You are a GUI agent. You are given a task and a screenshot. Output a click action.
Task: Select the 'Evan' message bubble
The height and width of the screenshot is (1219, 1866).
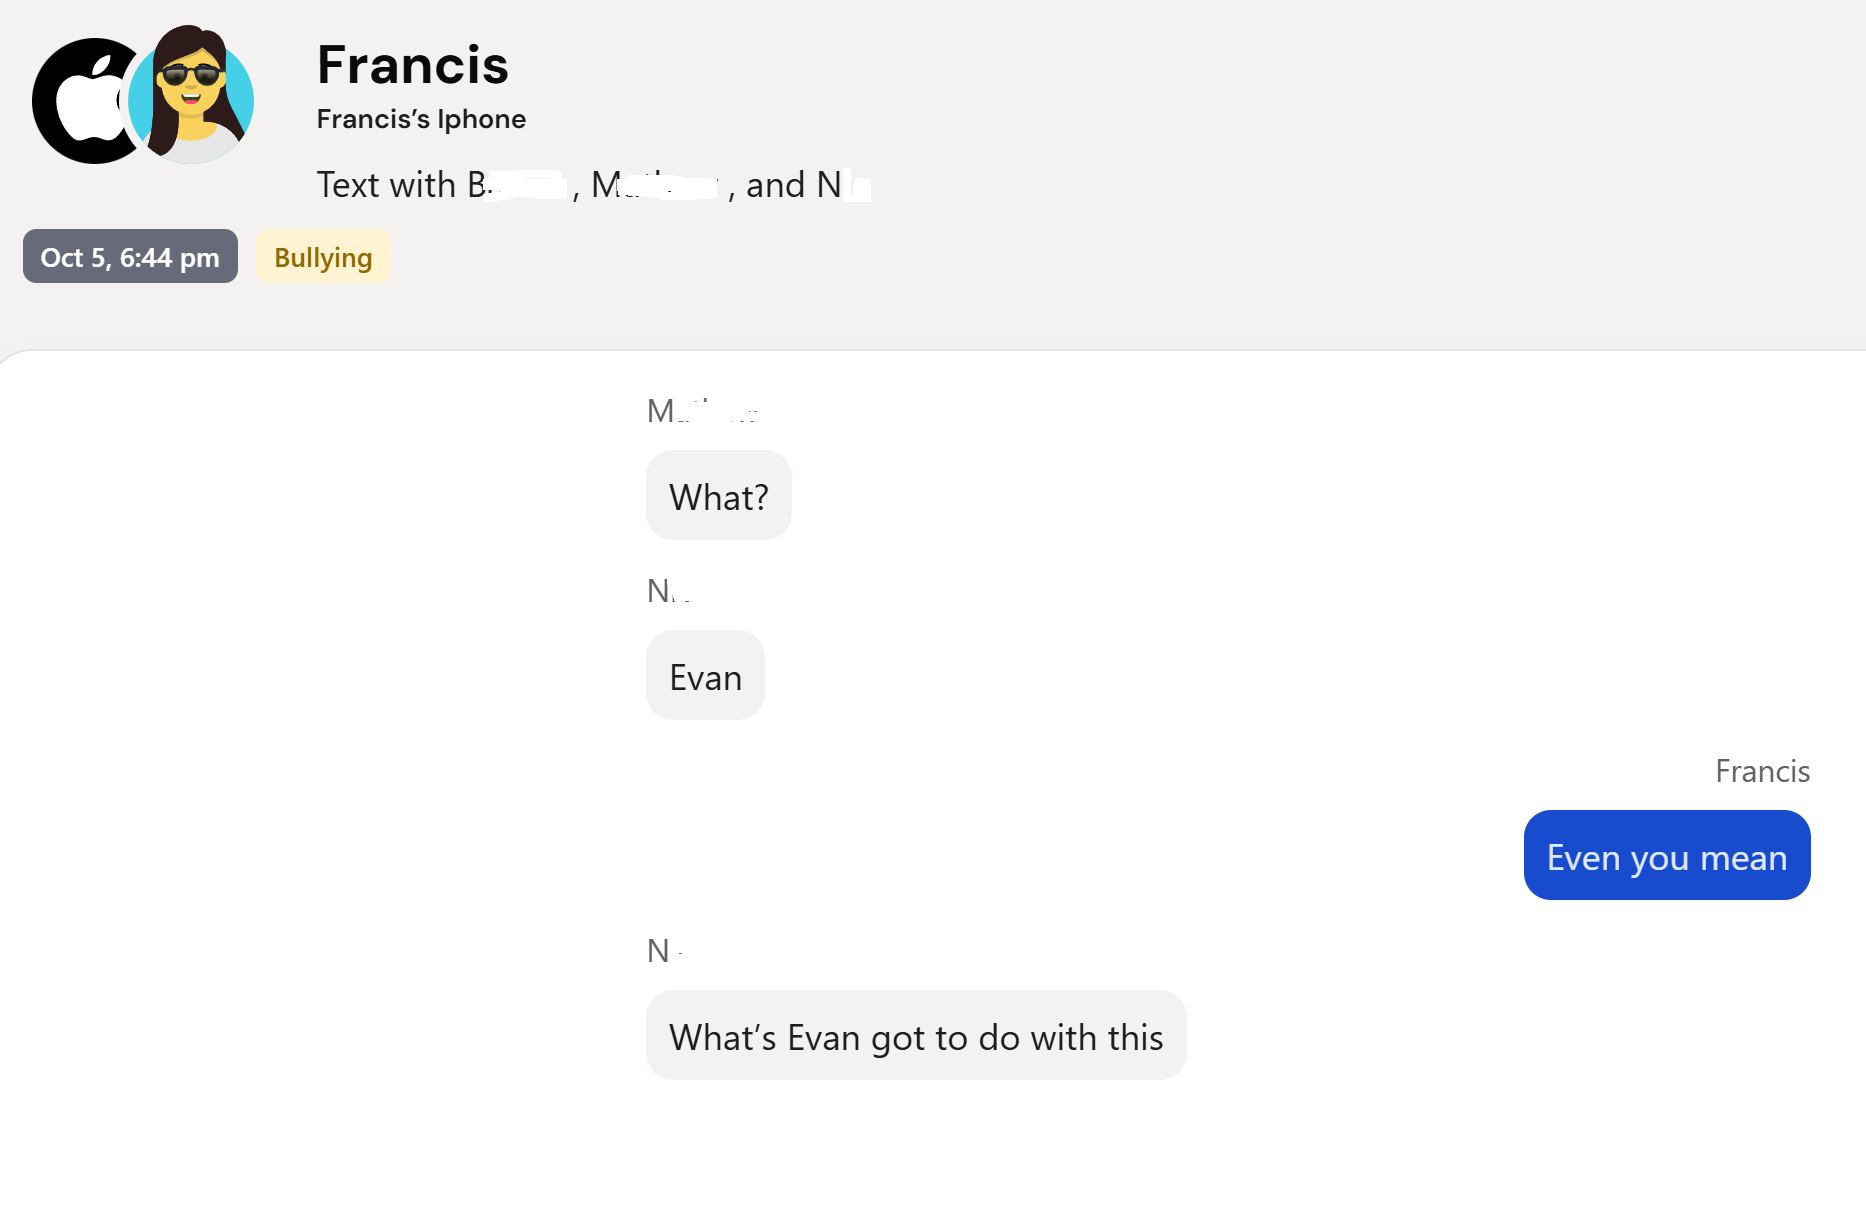point(705,676)
